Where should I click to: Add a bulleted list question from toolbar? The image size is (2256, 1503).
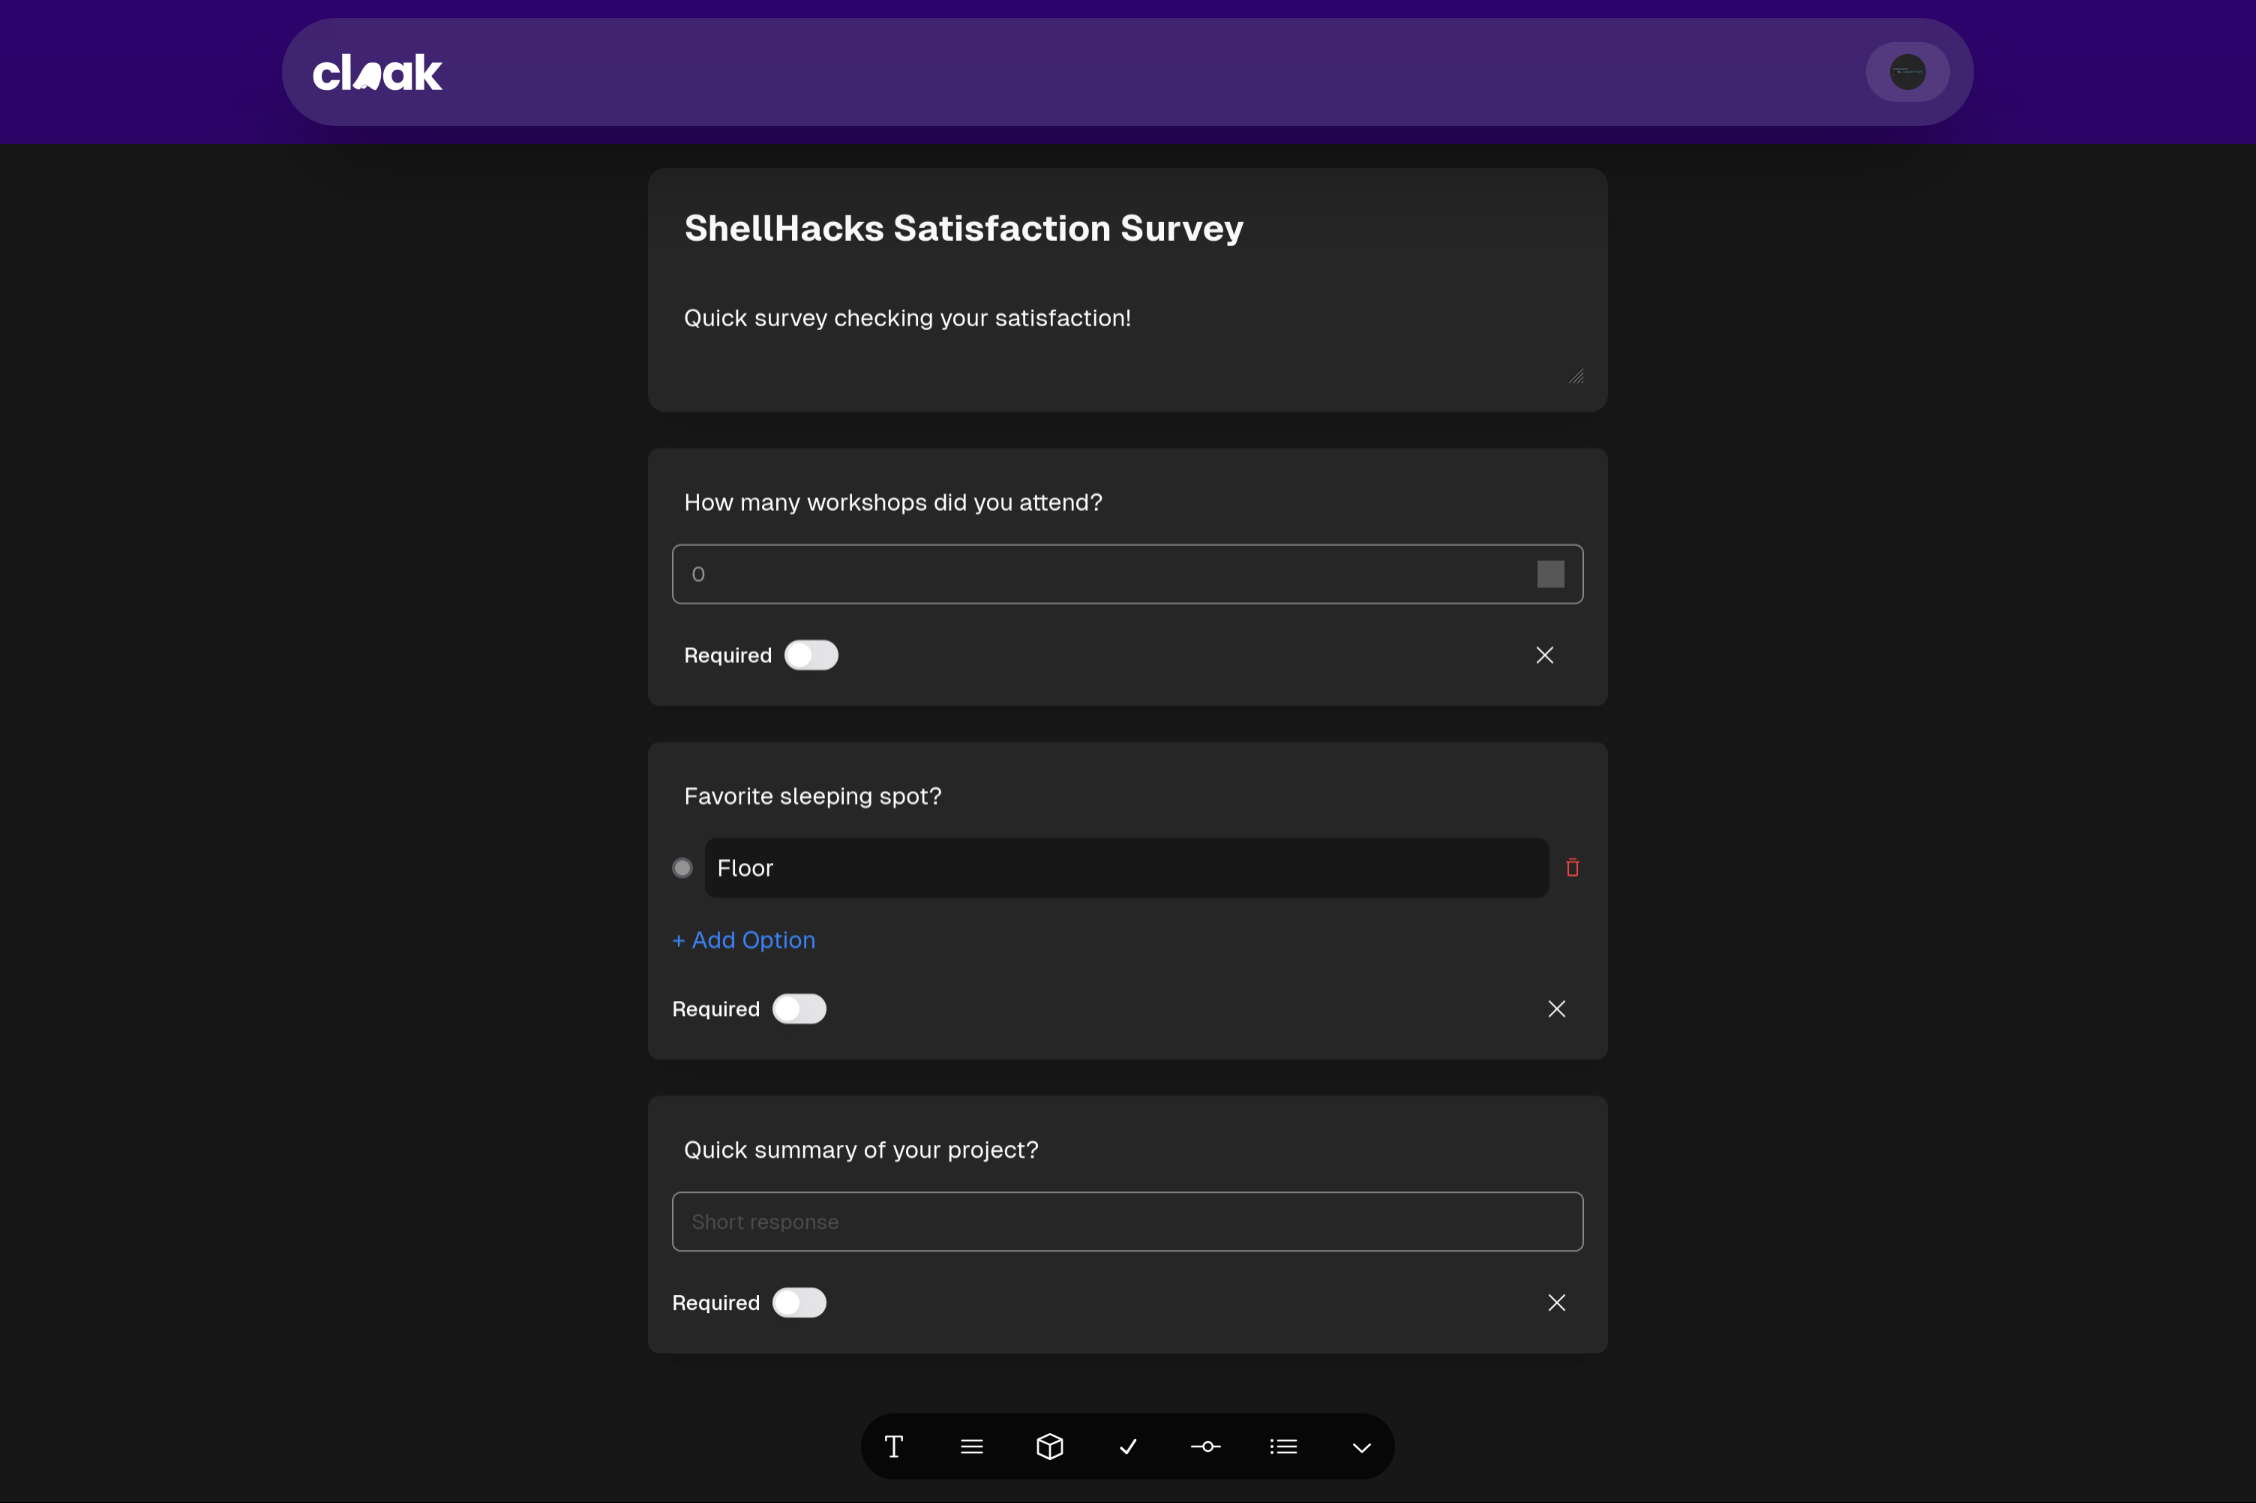pyautogui.click(x=1283, y=1446)
